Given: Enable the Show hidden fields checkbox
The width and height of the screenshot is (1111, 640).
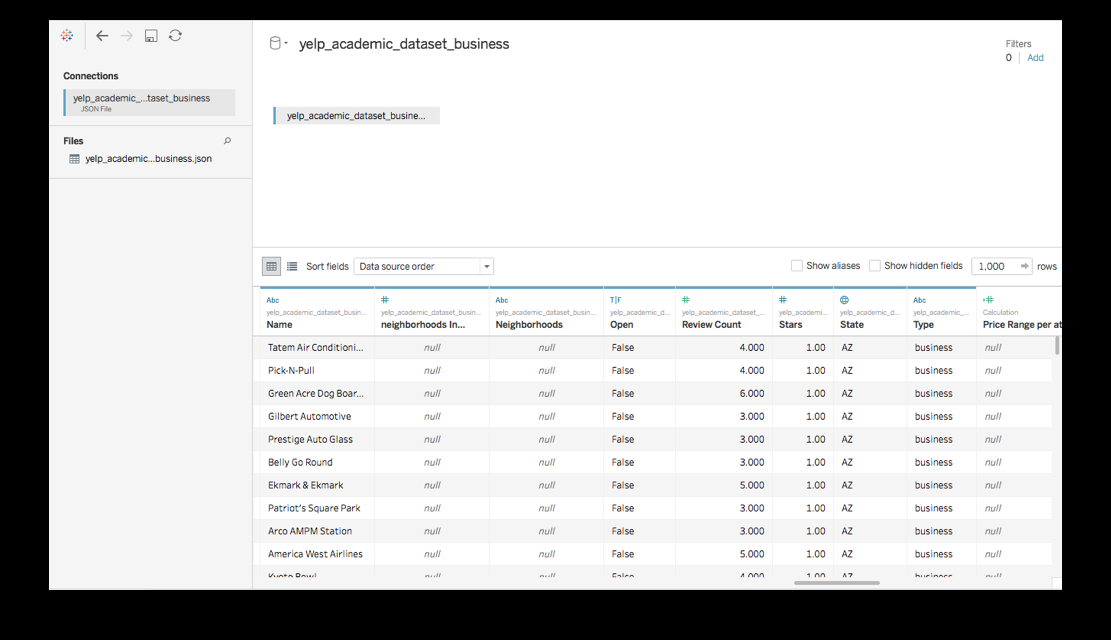Looking at the screenshot, I should pos(874,266).
